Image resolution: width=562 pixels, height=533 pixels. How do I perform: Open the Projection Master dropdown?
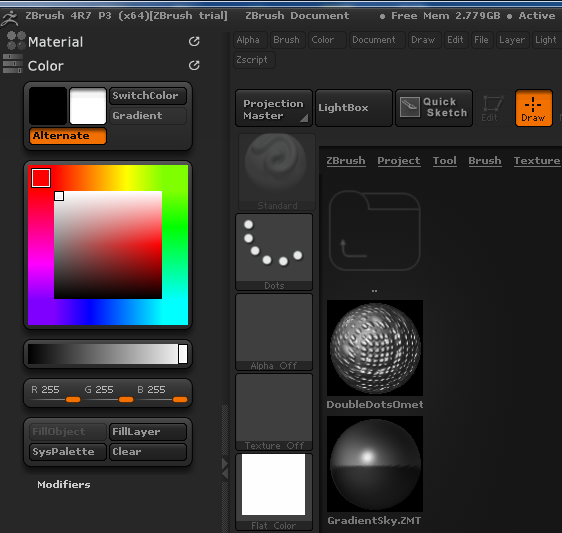tap(274, 108)
